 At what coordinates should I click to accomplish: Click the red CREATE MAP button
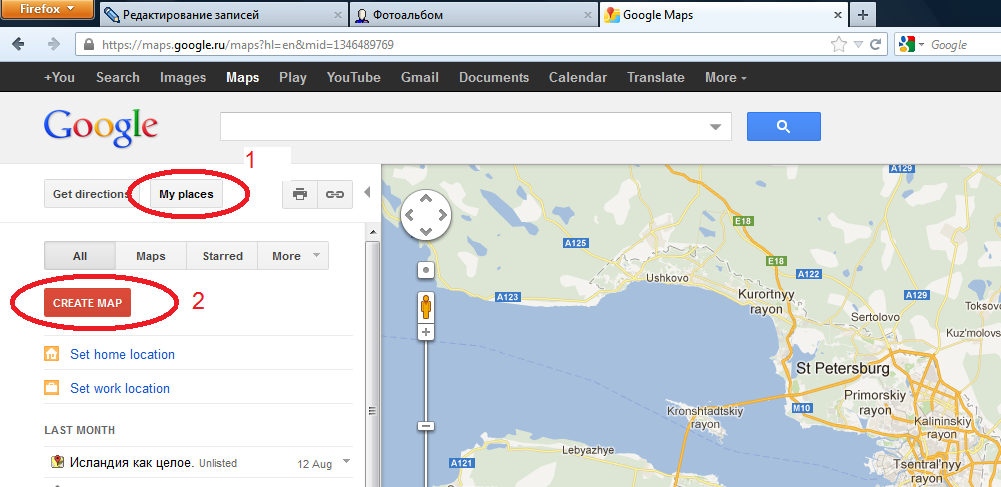(87, 303)
